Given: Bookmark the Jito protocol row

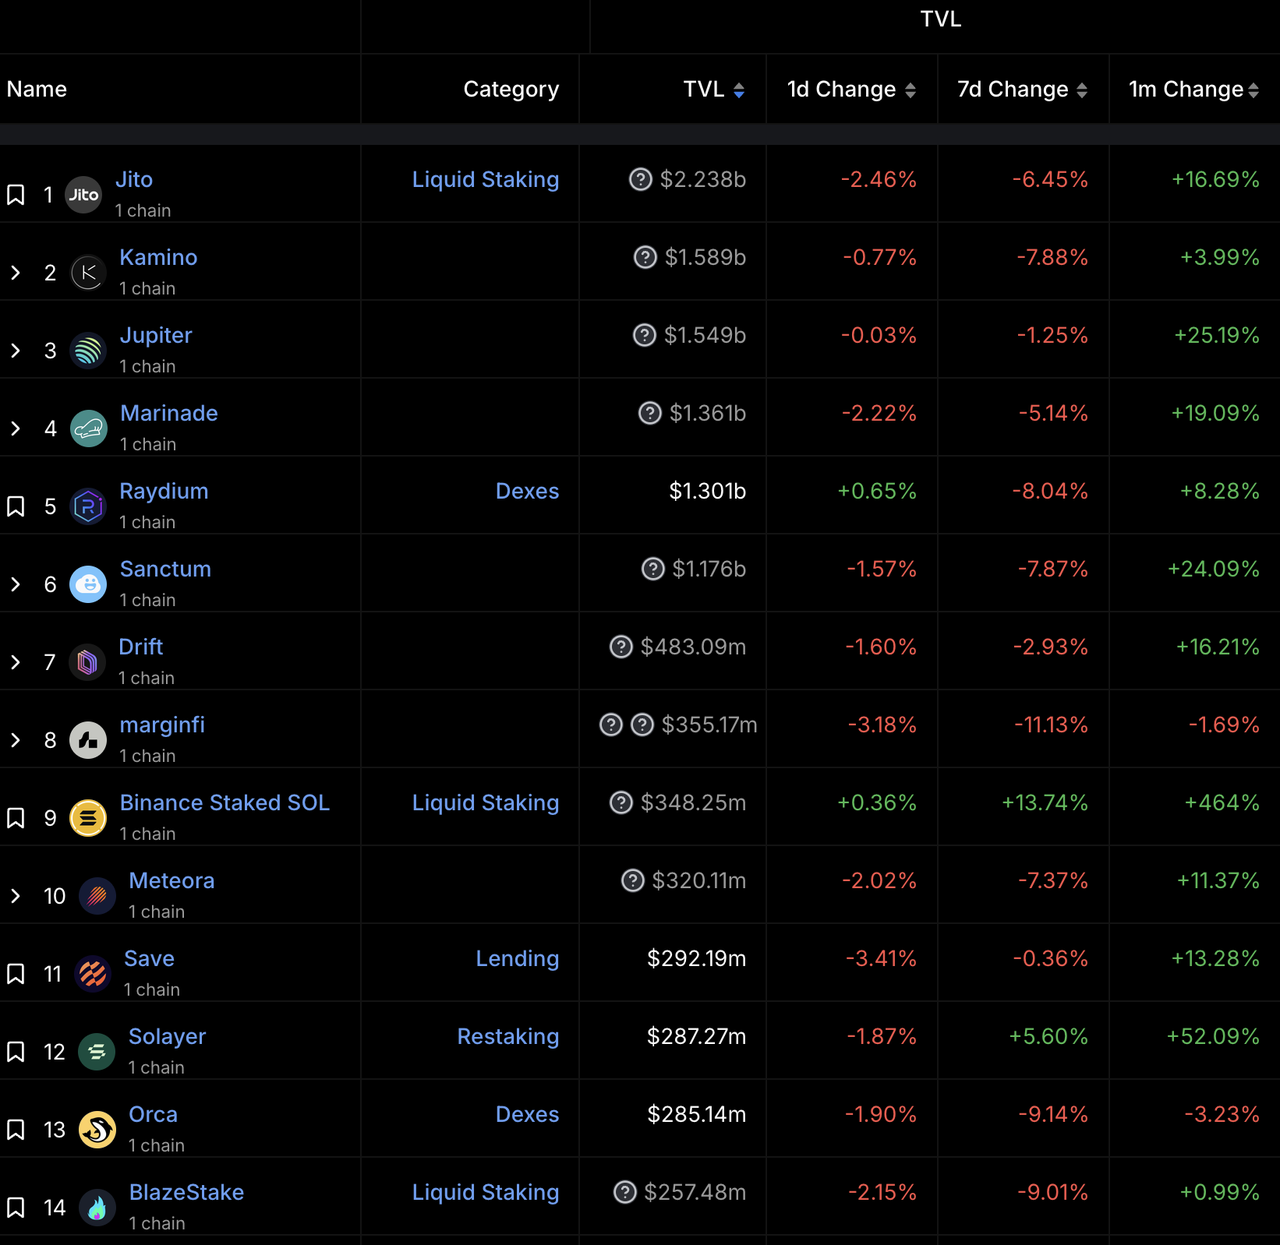Looking at the screenshot, I should 16,195.
